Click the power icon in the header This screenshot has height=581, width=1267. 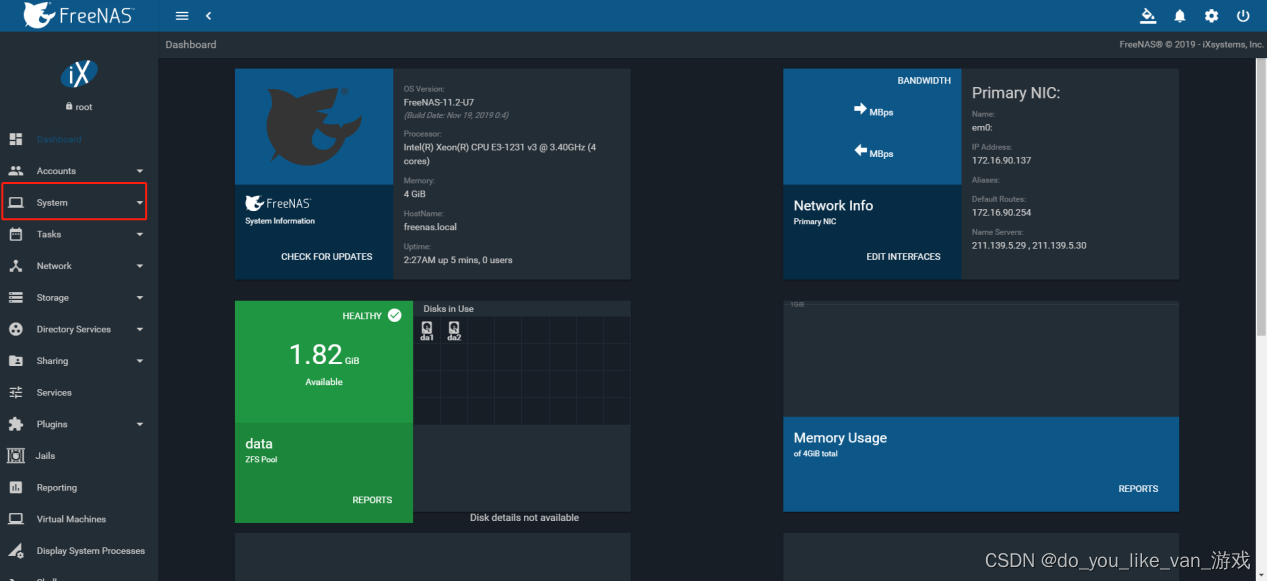pos(1244,16)
